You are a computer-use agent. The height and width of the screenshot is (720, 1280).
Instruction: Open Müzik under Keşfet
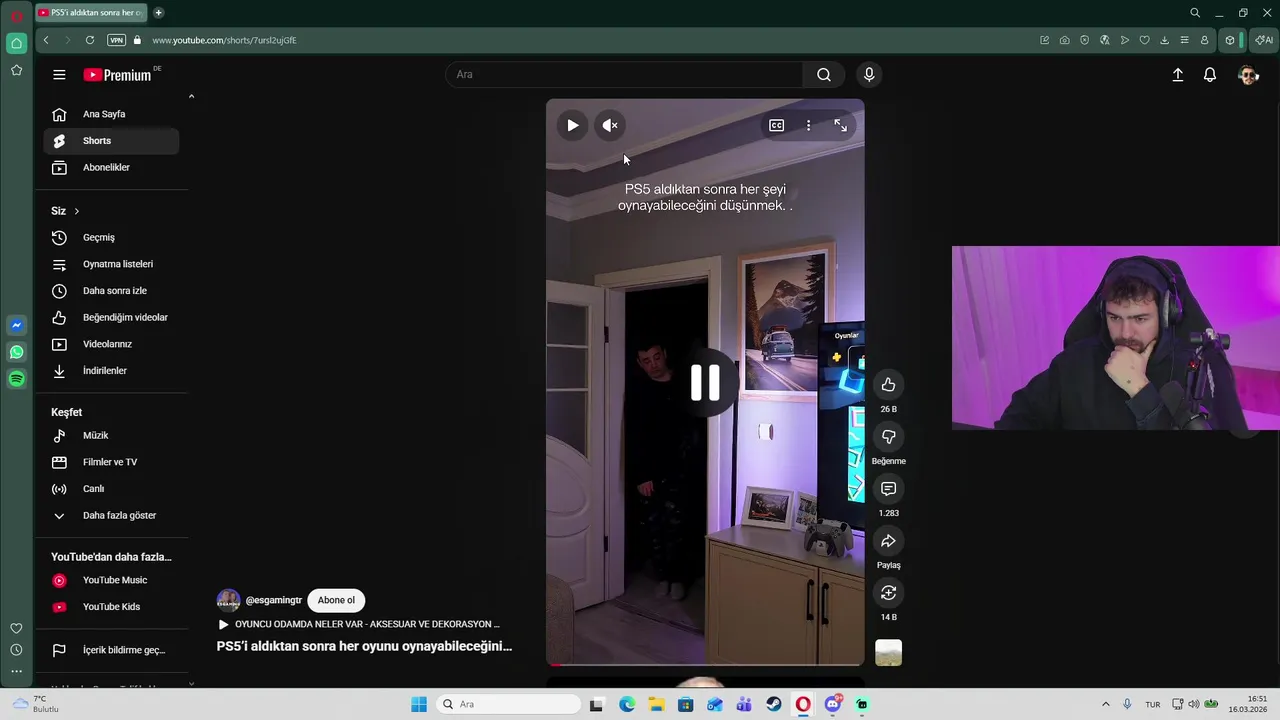click(x=112, y=435)
